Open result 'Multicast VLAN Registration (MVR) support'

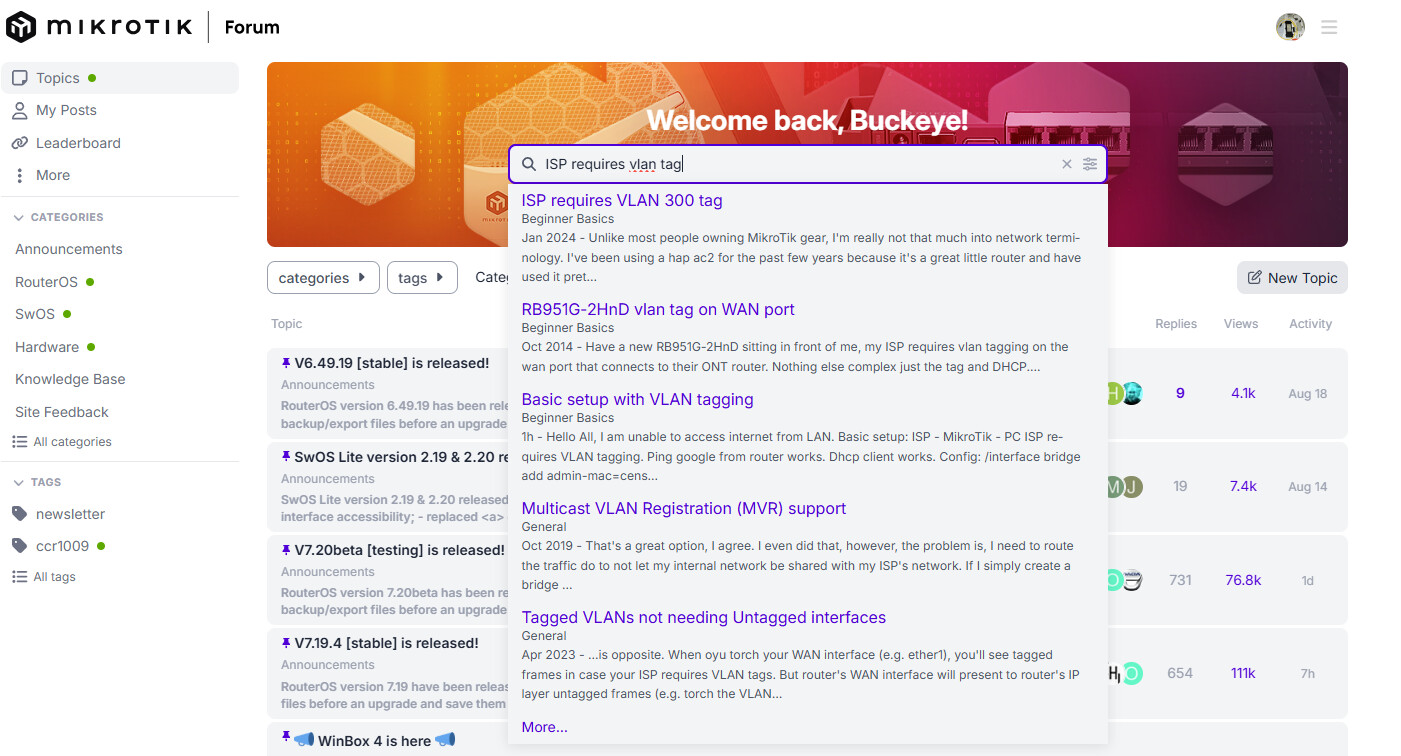684,508
